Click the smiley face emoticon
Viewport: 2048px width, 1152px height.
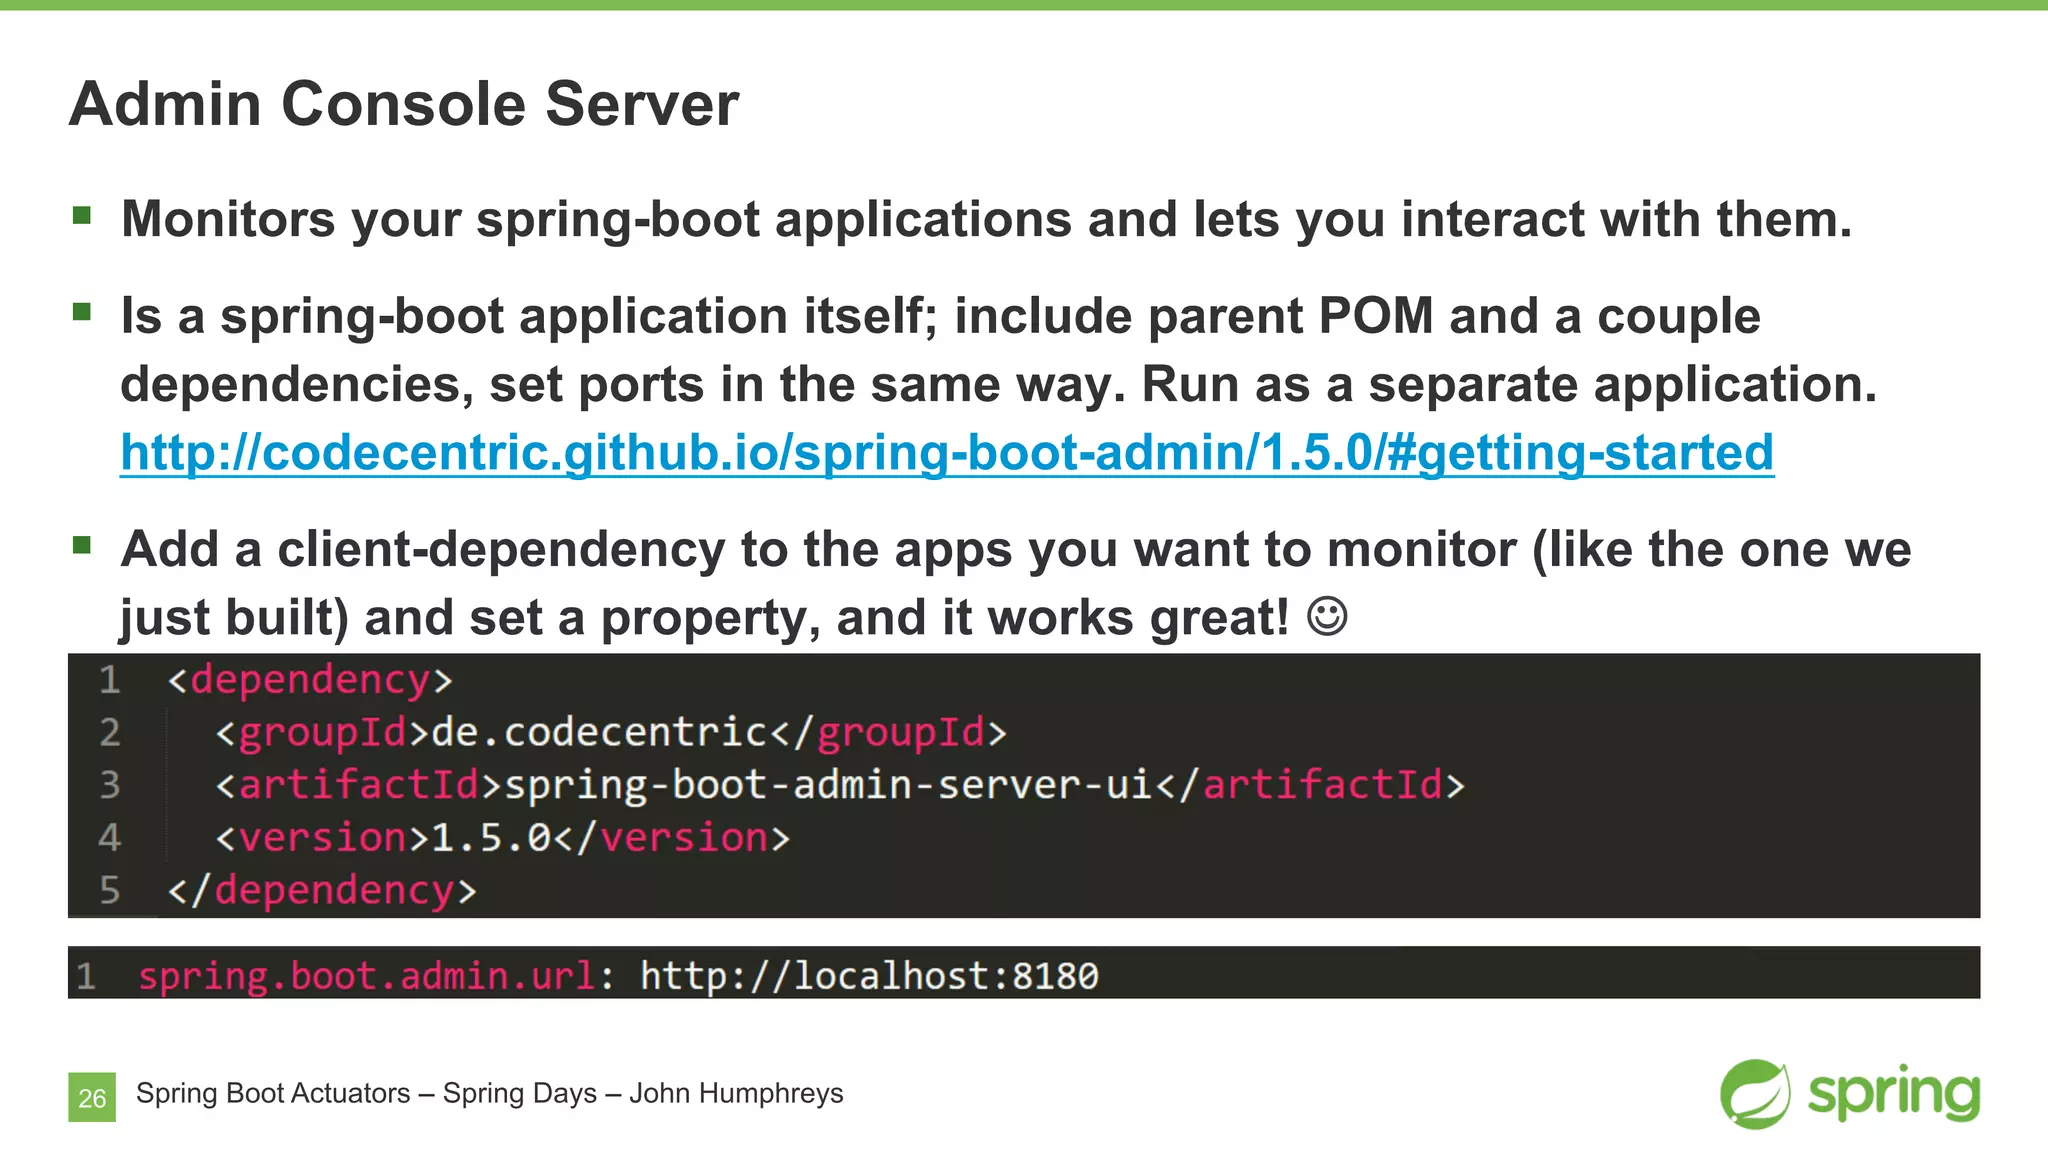1327,616
